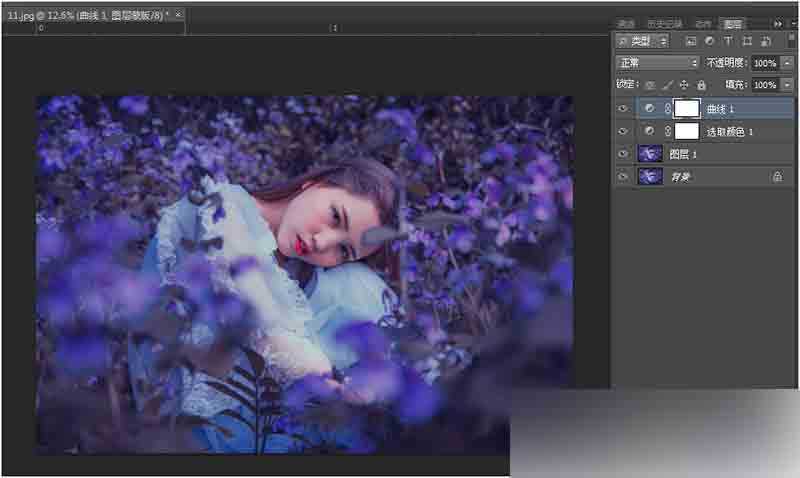Hide the 曲线 1 layer via eye icon
Image resolution: width=800 pixels, height=478 pixels.
[623, 108]
